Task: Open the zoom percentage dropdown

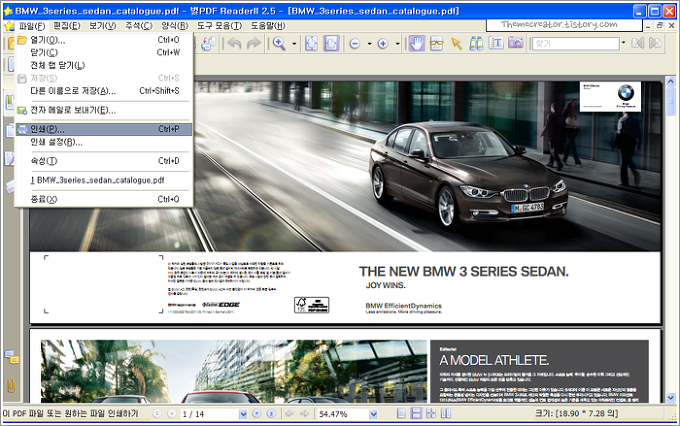Action: (x=373, y=414)
